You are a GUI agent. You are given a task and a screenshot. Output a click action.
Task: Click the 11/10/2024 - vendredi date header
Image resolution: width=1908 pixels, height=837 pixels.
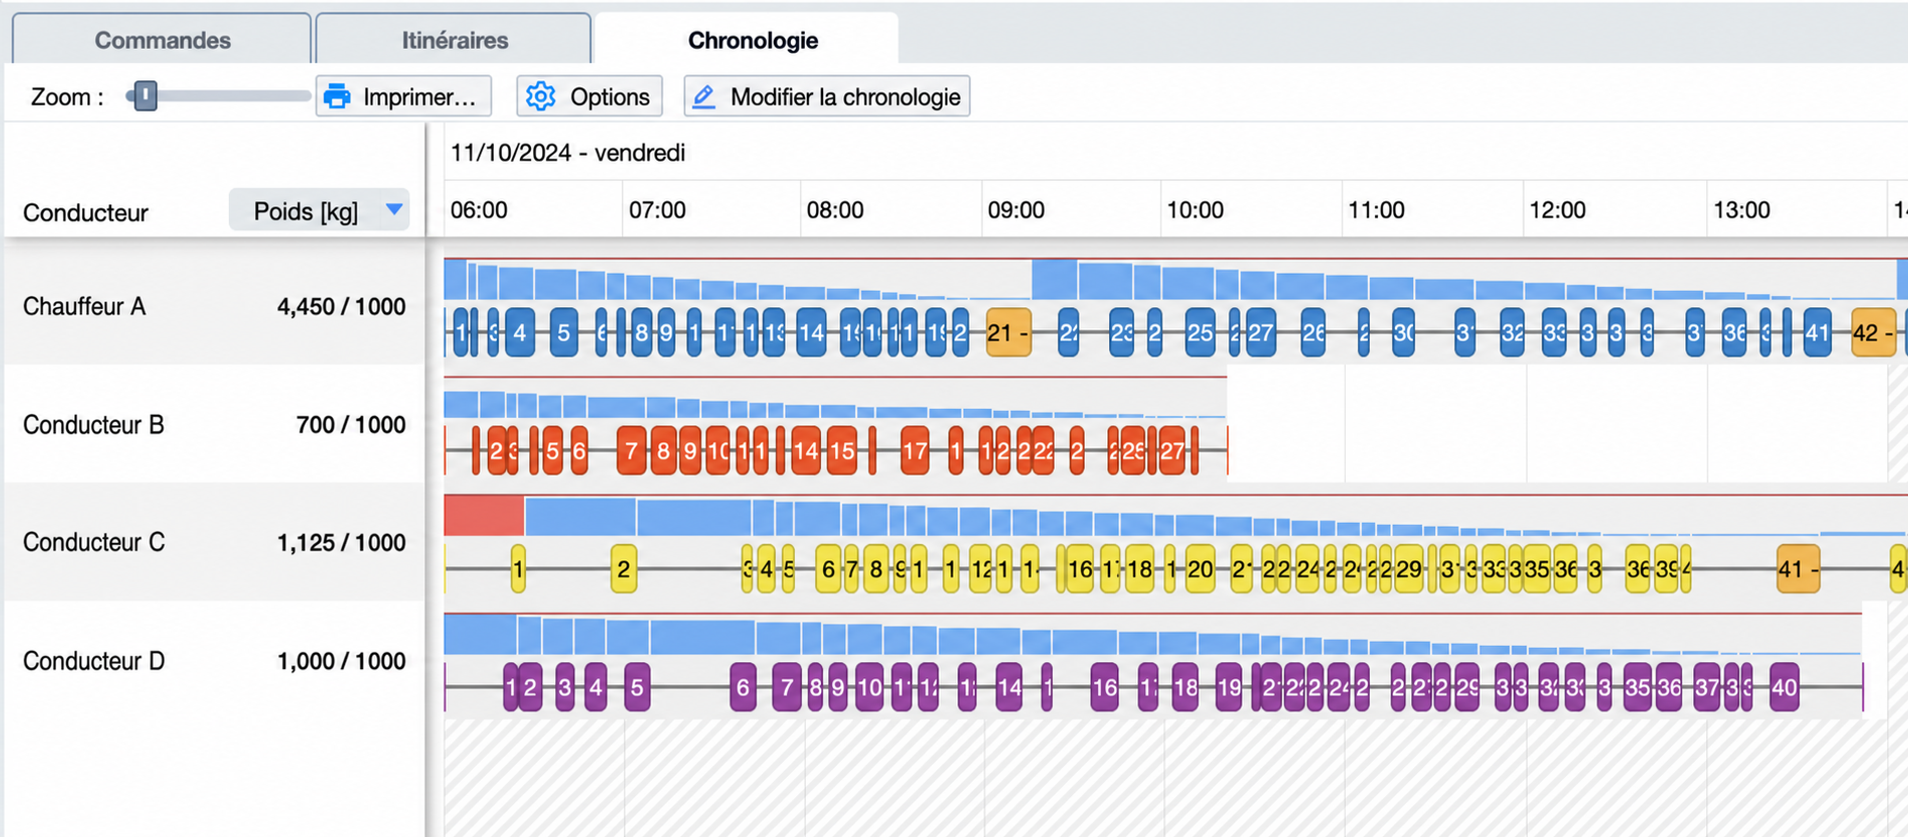568,153
